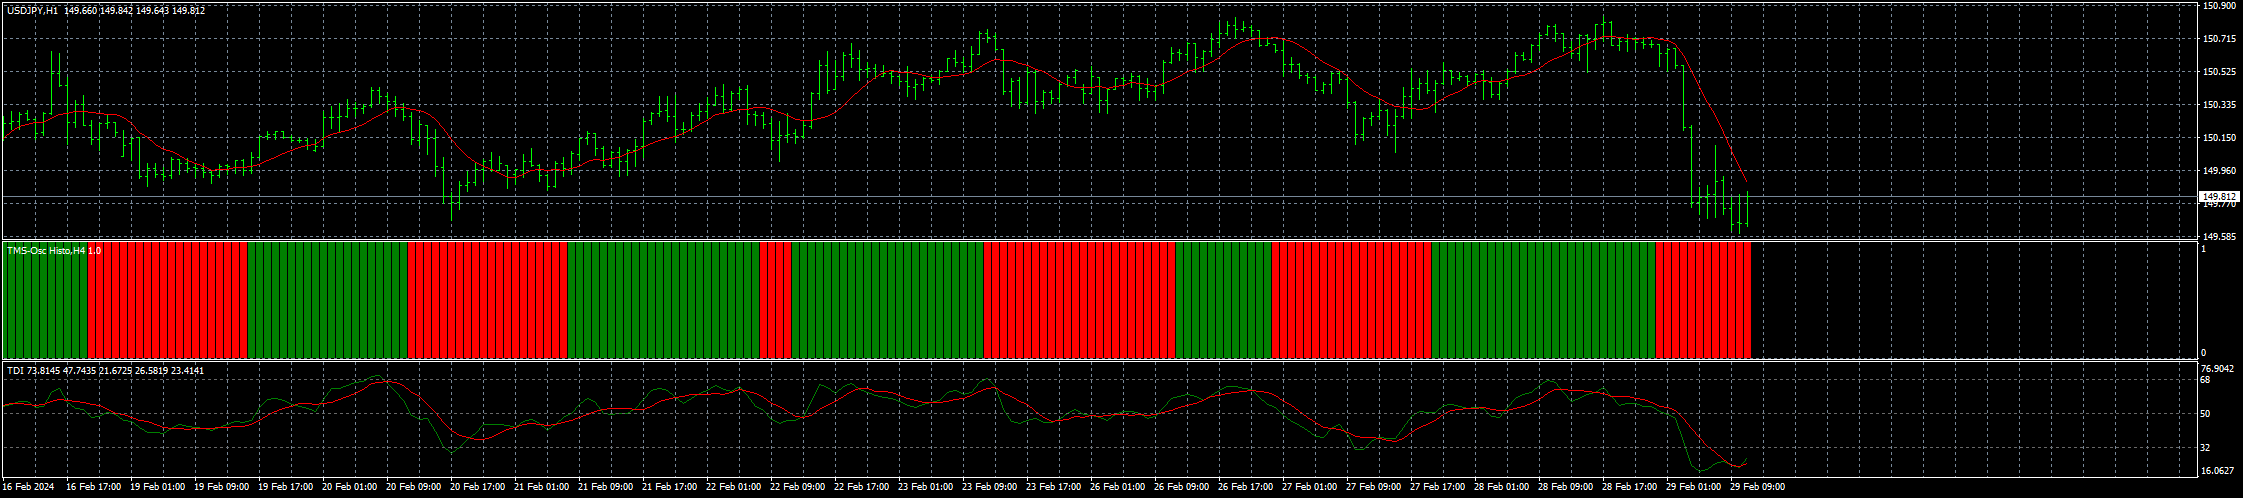Viewport: 2243px width, 498px height.
Task: Select the 29 Feb 01:00 time label
Action: pyautogui.click(x=1693, y=488)
